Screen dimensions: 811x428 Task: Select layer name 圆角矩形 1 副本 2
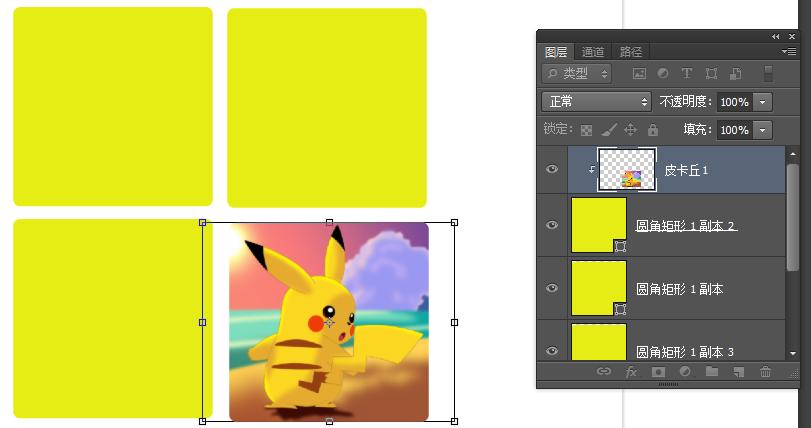tap(686, 225)
